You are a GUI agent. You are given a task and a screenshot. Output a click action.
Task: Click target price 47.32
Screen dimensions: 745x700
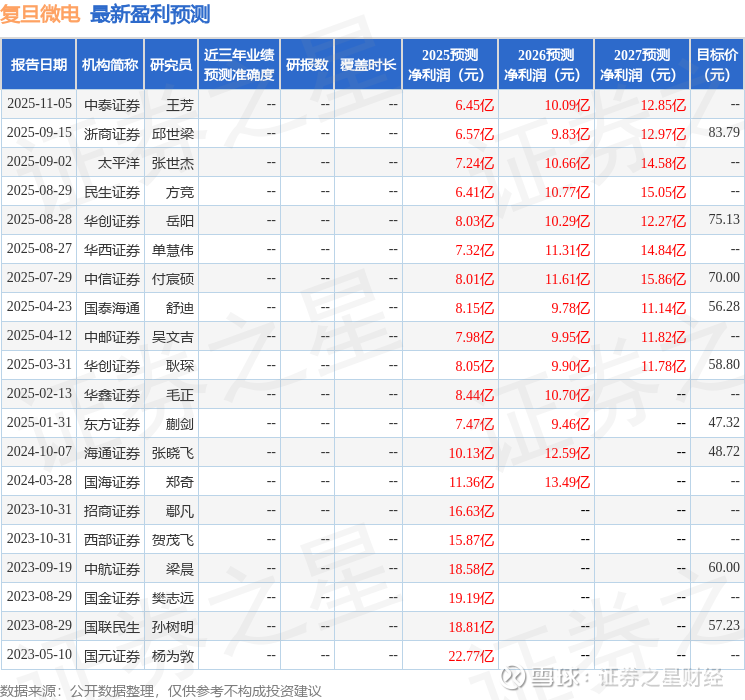click(x=724, y=422)
